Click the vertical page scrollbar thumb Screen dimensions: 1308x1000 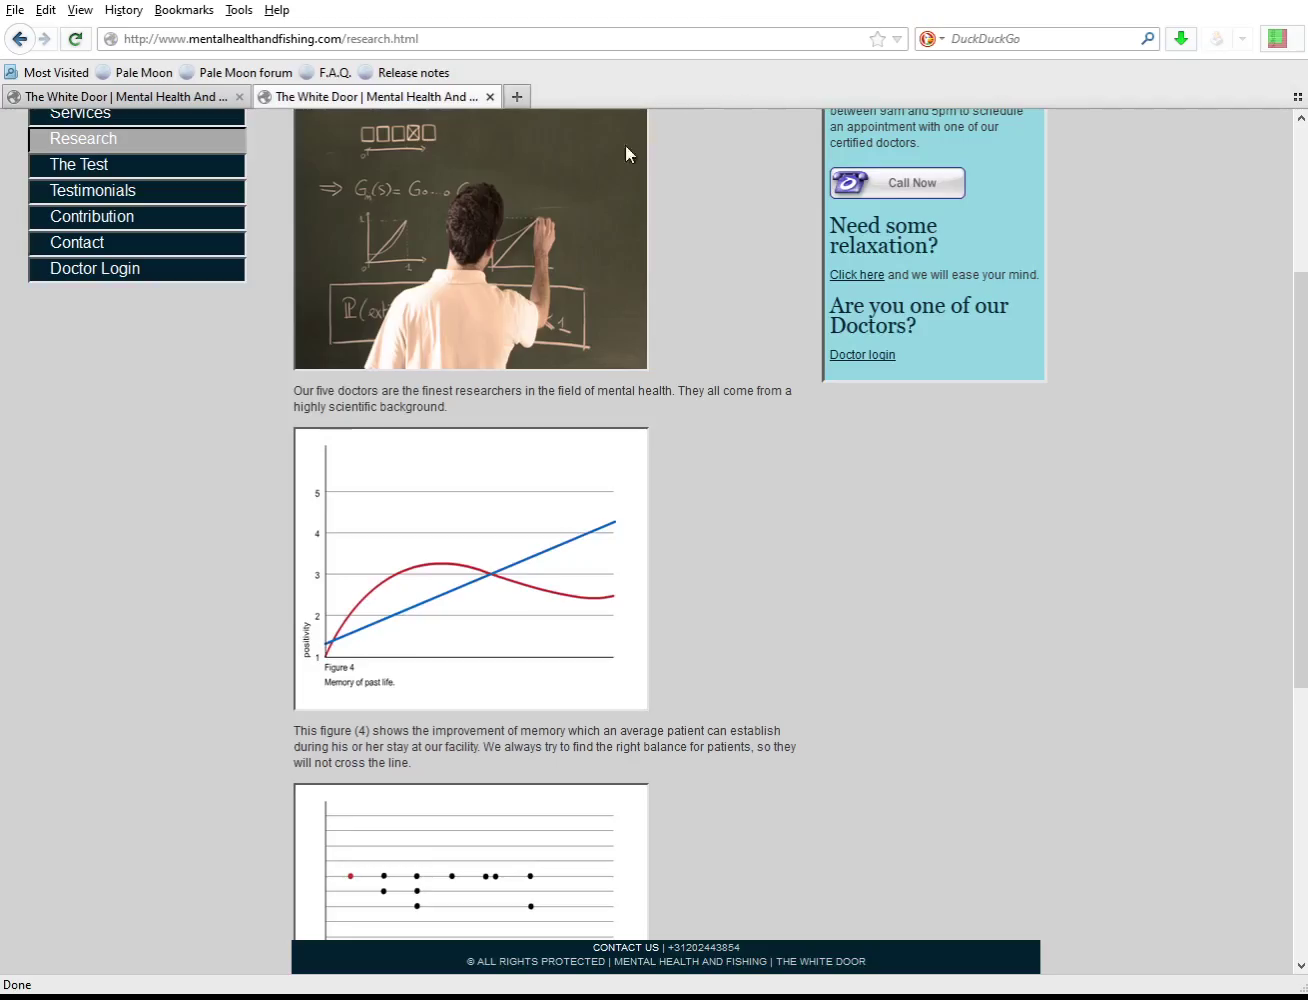pos(1300,480)
